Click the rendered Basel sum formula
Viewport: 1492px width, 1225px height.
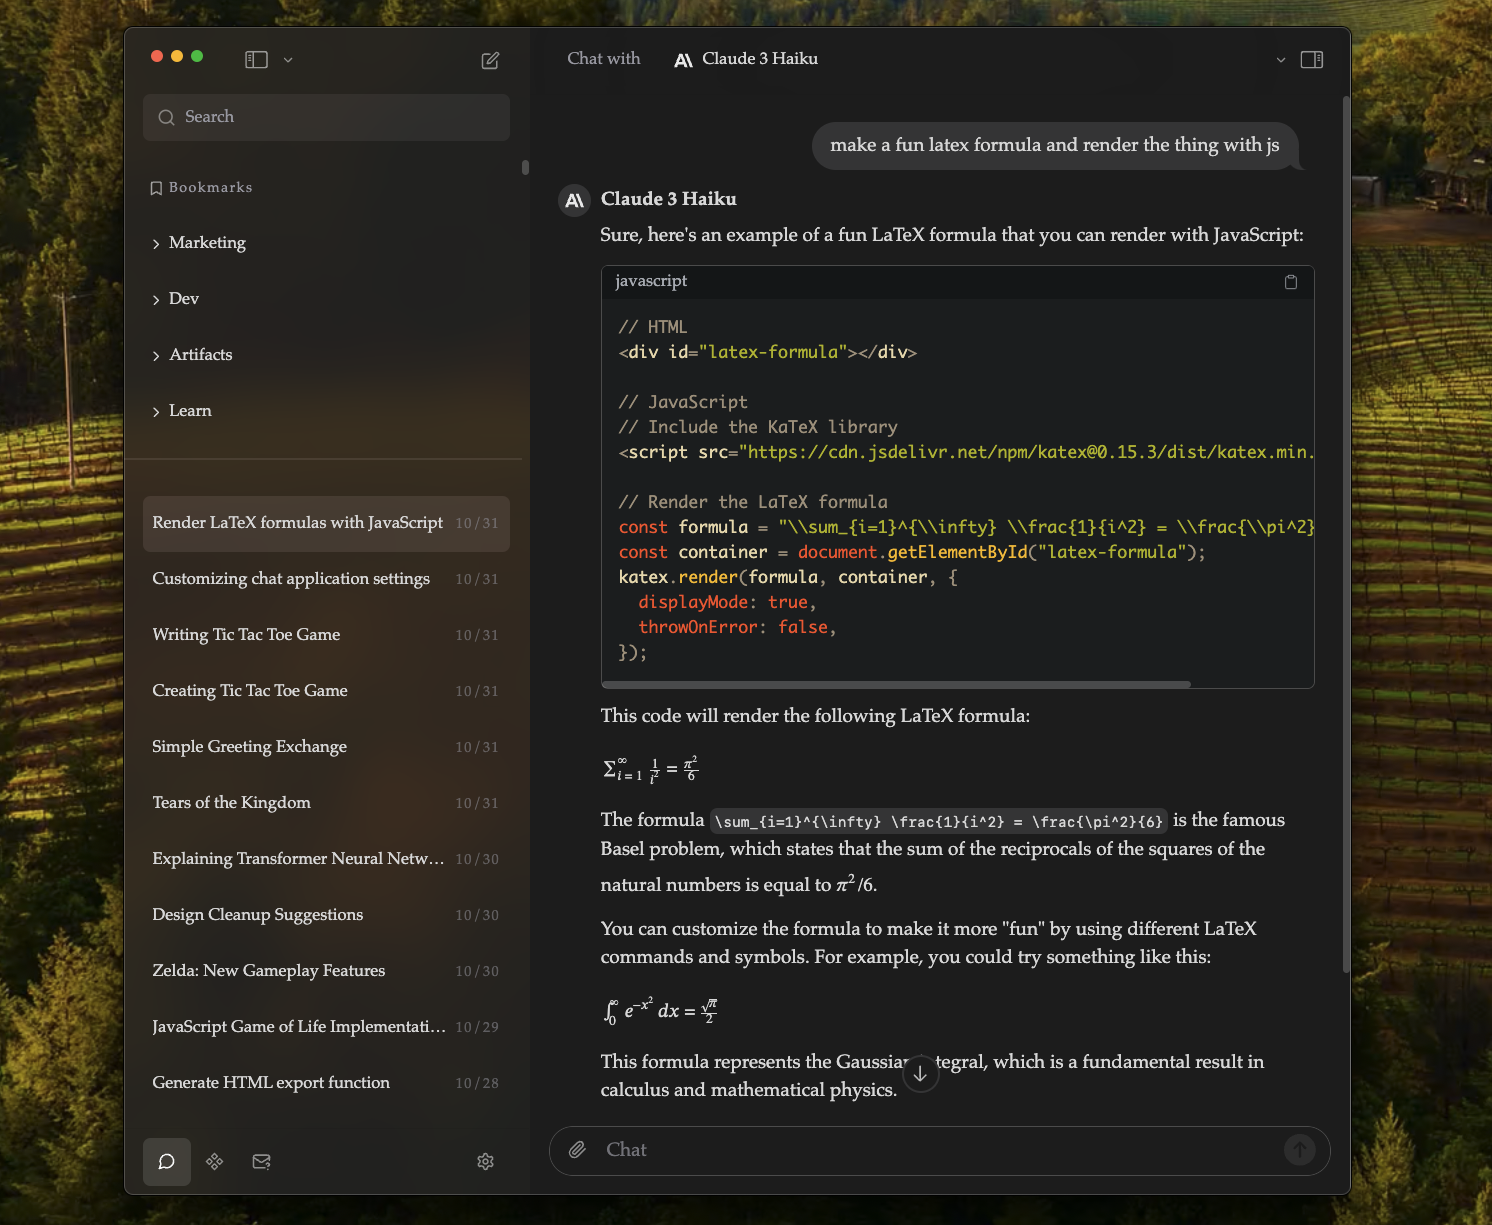pos(650,769)
